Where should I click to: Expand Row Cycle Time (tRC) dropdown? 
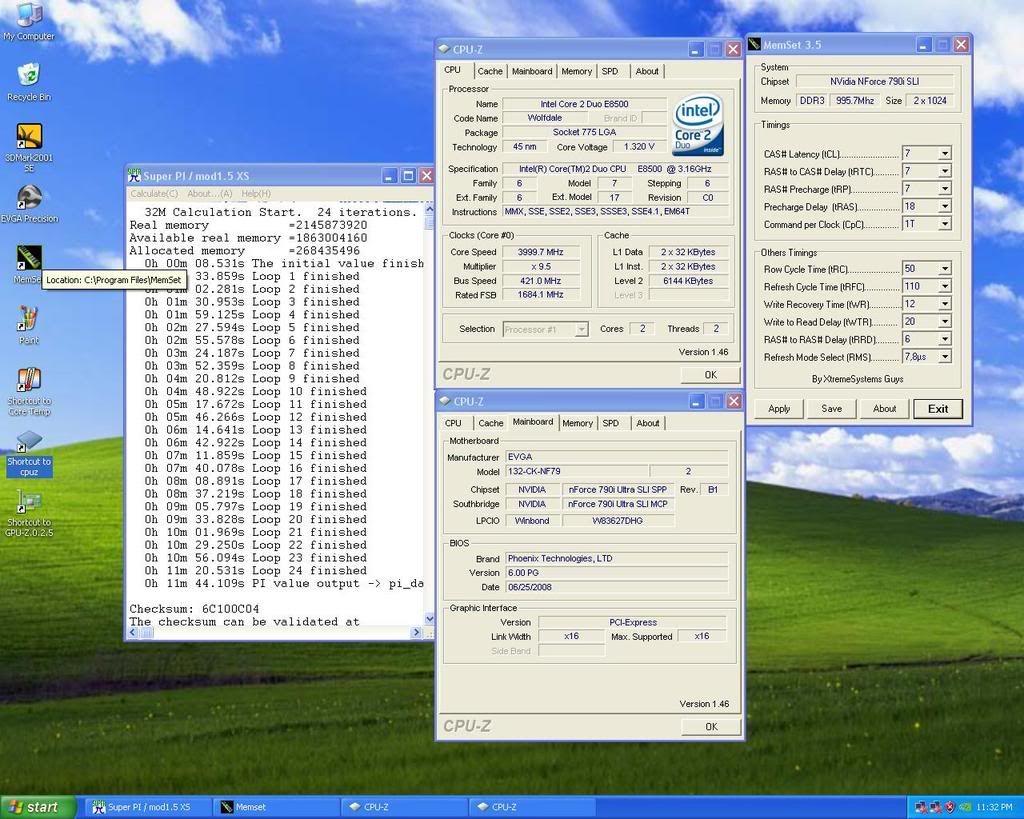pos(944,268)
